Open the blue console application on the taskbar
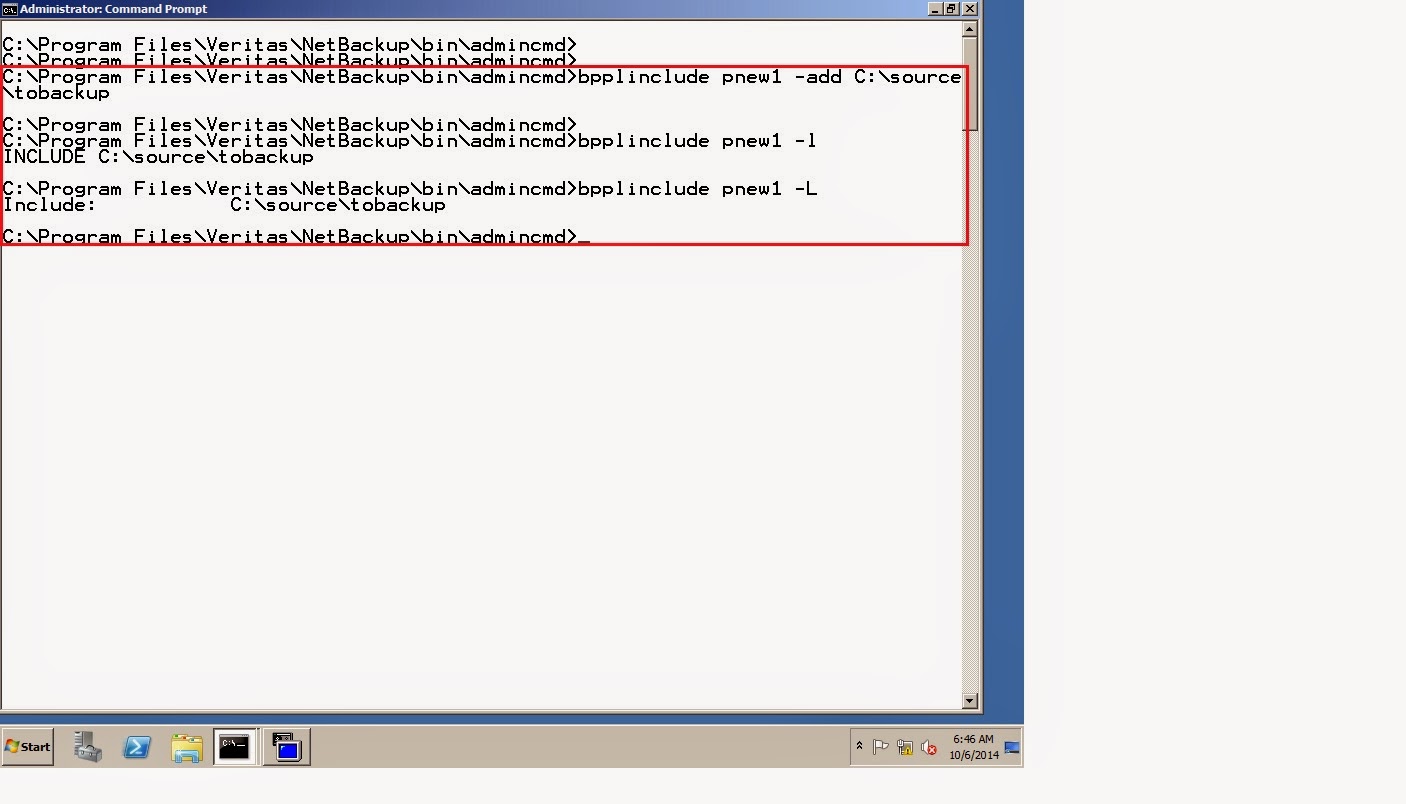 [286, 746]
